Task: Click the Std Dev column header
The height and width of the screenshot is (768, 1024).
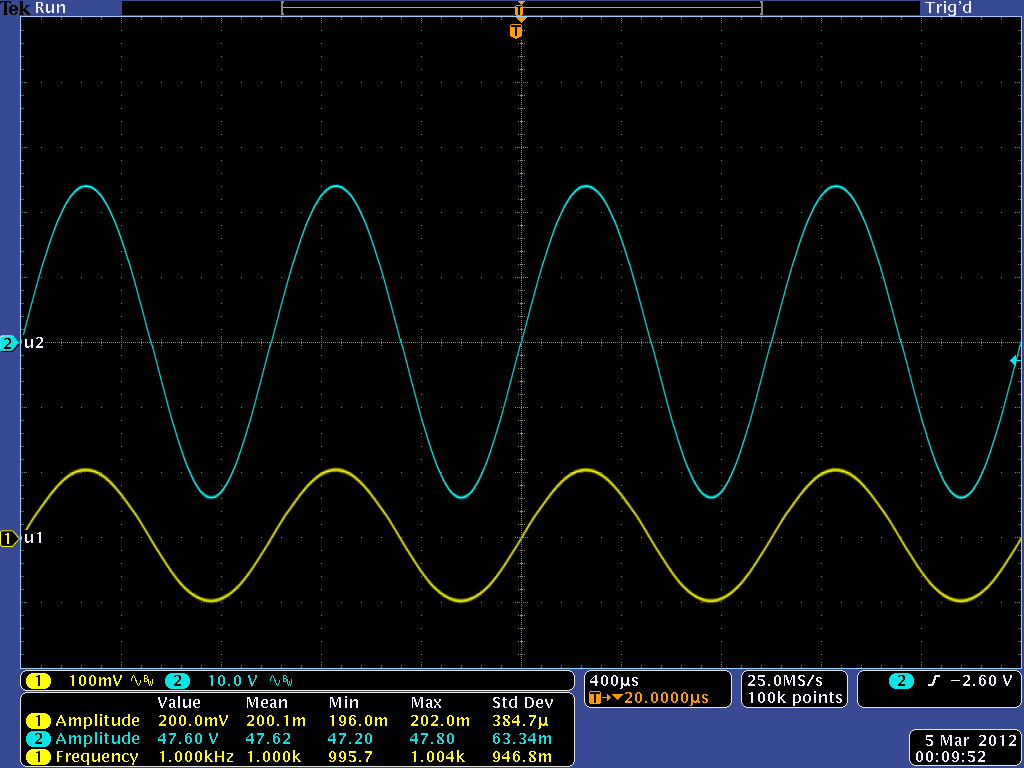Action: pyautogui.click(x=522, y=703)
